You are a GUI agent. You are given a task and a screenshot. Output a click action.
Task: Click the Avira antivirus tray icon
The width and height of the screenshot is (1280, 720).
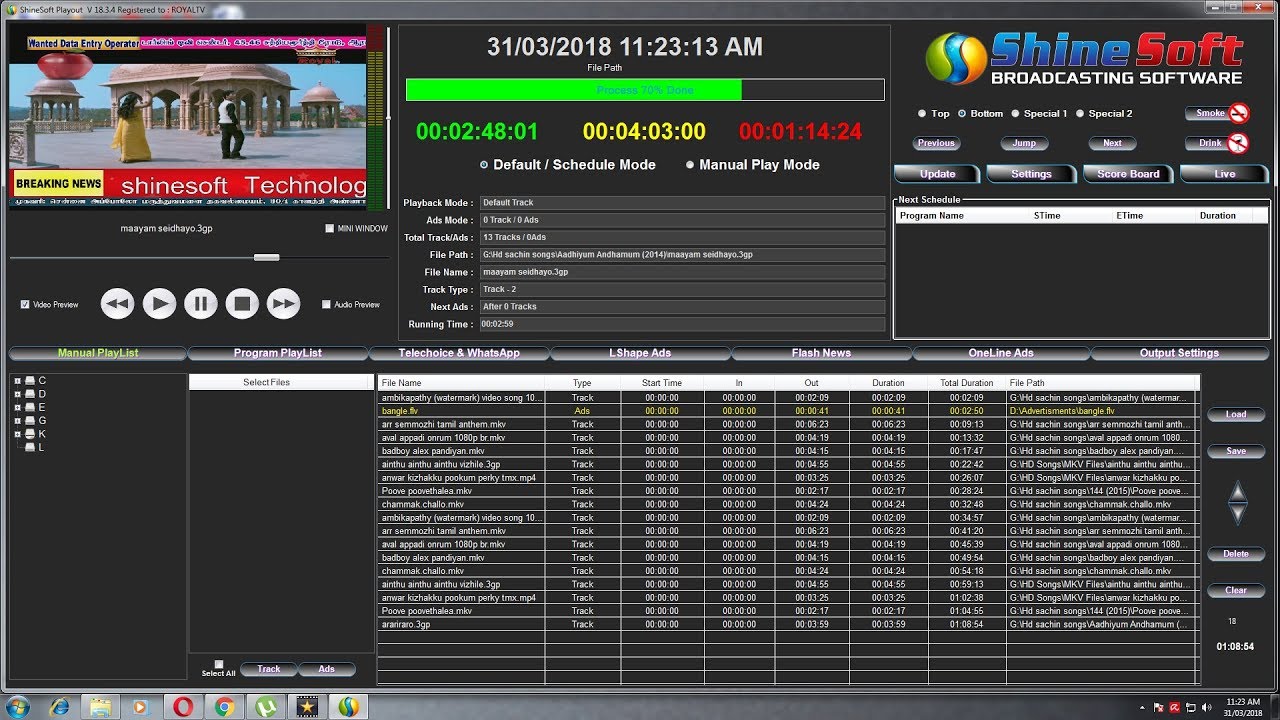click(1174, 707)
